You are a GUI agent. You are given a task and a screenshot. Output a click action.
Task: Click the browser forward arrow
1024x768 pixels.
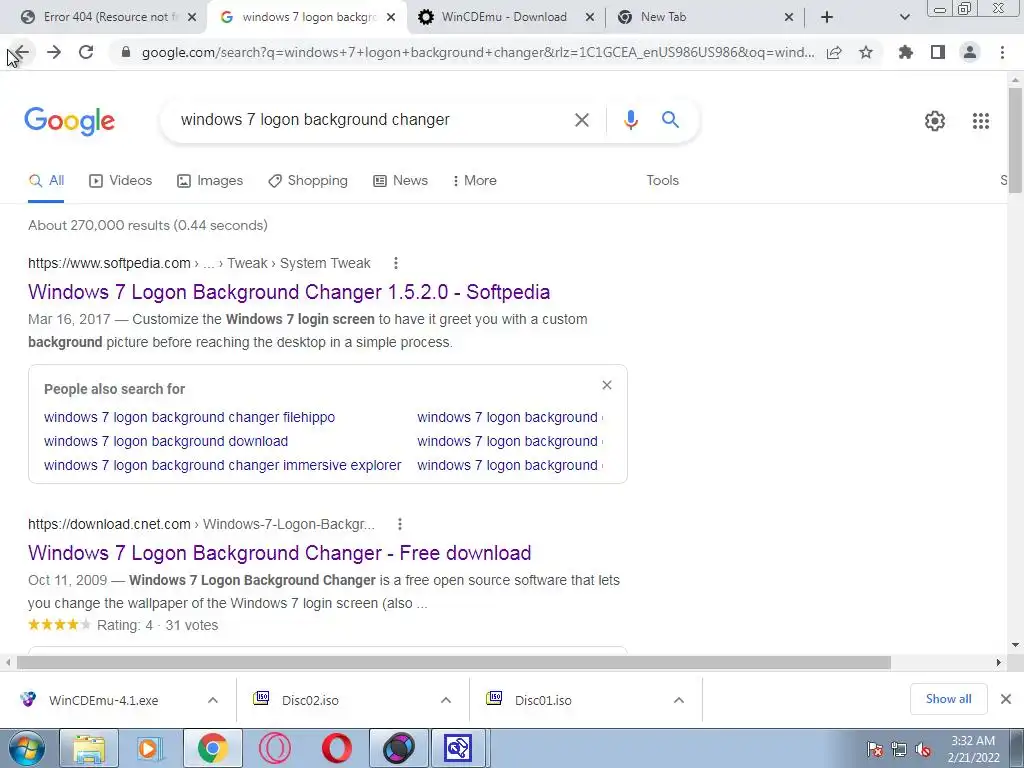pyautogui.click(x=54, y=52)
